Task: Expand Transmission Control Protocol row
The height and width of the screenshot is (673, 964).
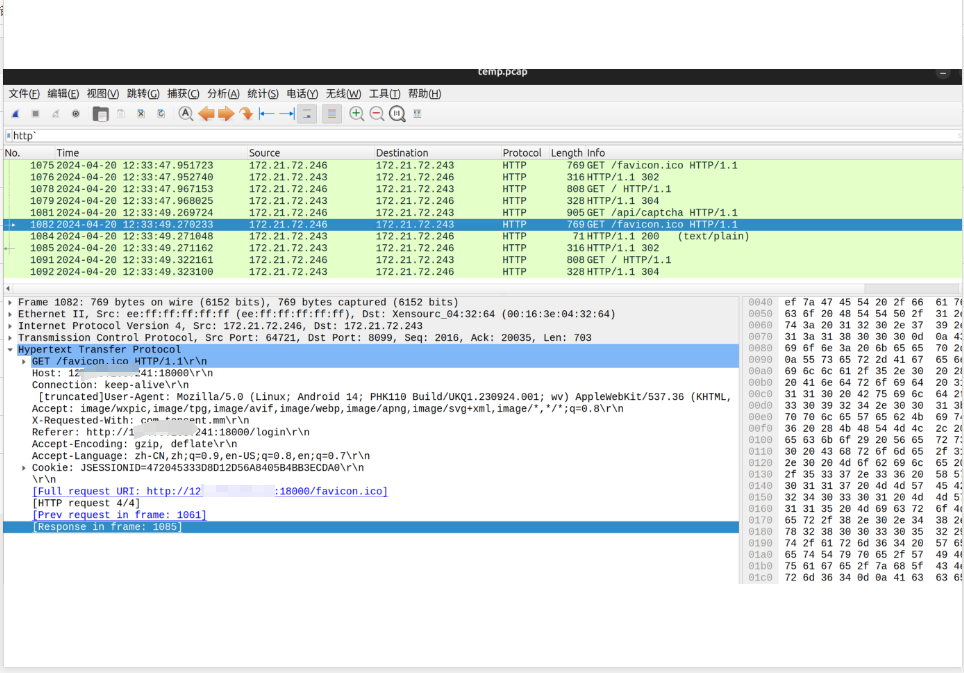Action: point(10,338)
